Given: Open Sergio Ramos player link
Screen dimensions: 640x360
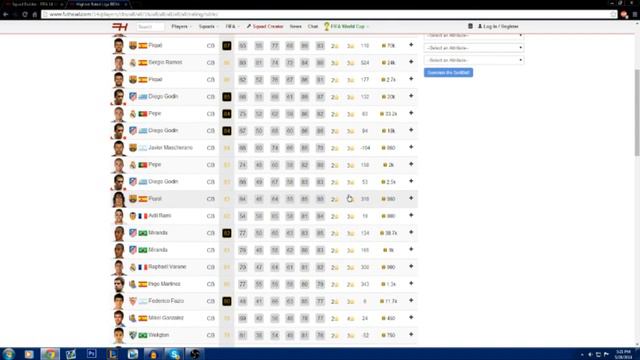Looking at the screenshot, I should coord(165,62).
